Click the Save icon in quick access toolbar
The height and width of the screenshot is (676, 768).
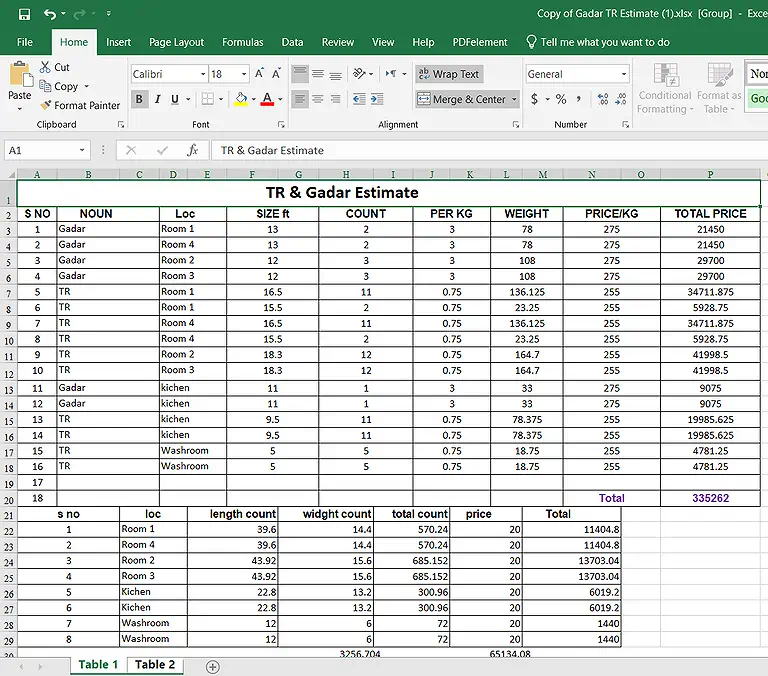24,14
